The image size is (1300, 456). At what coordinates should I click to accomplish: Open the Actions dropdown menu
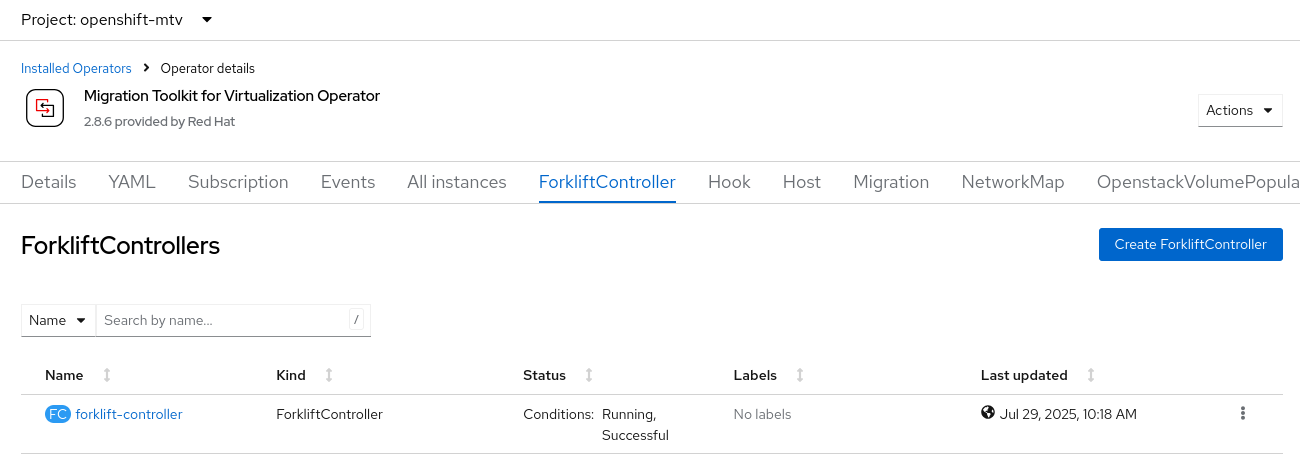tap(1240, 110)
